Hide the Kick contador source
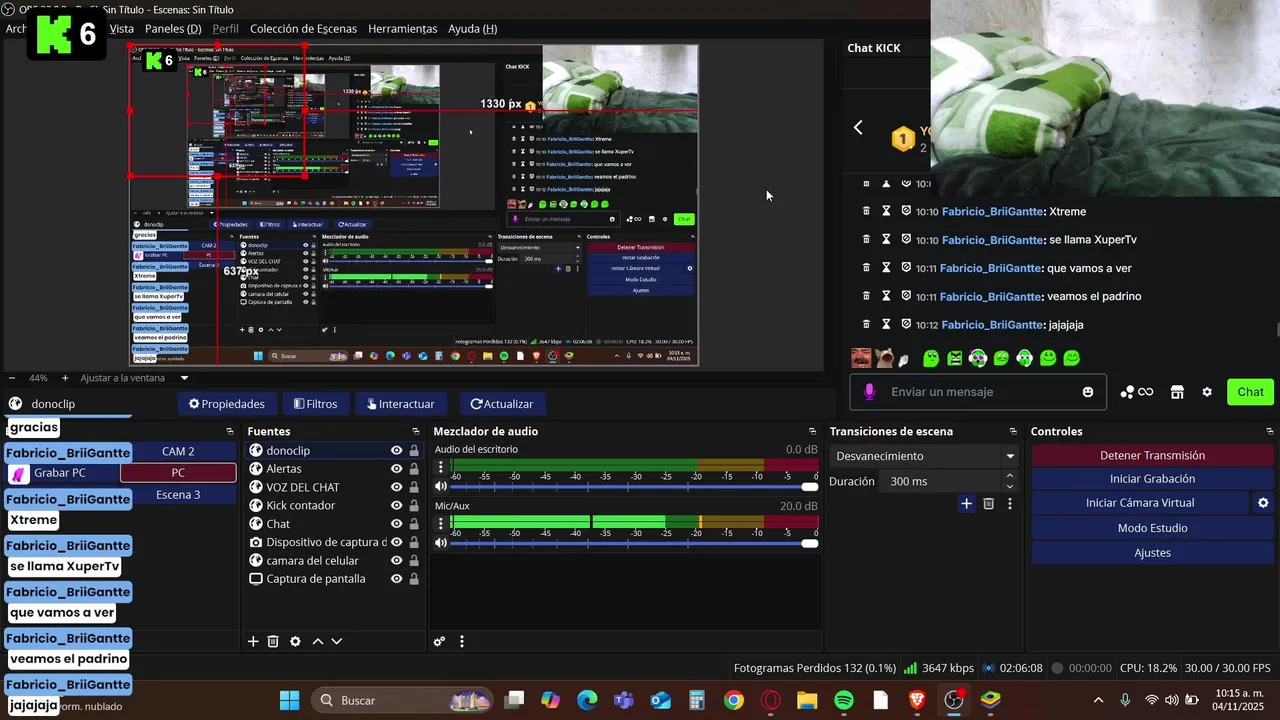This screenshot has height=720, width=1280. click(397, 506)
